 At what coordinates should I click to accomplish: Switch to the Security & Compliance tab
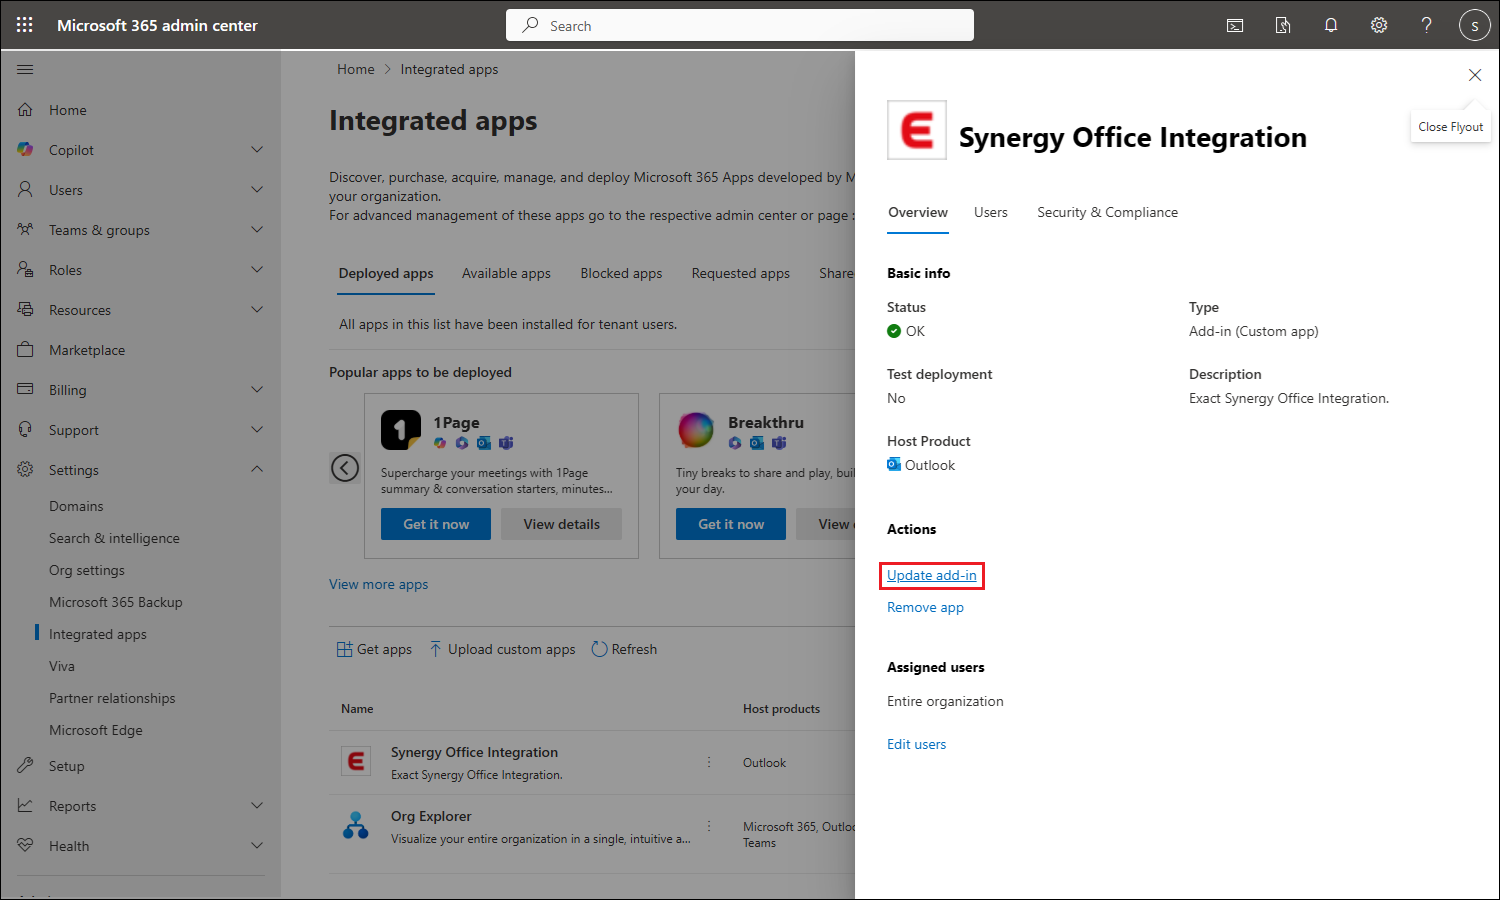click(1107, 212)
